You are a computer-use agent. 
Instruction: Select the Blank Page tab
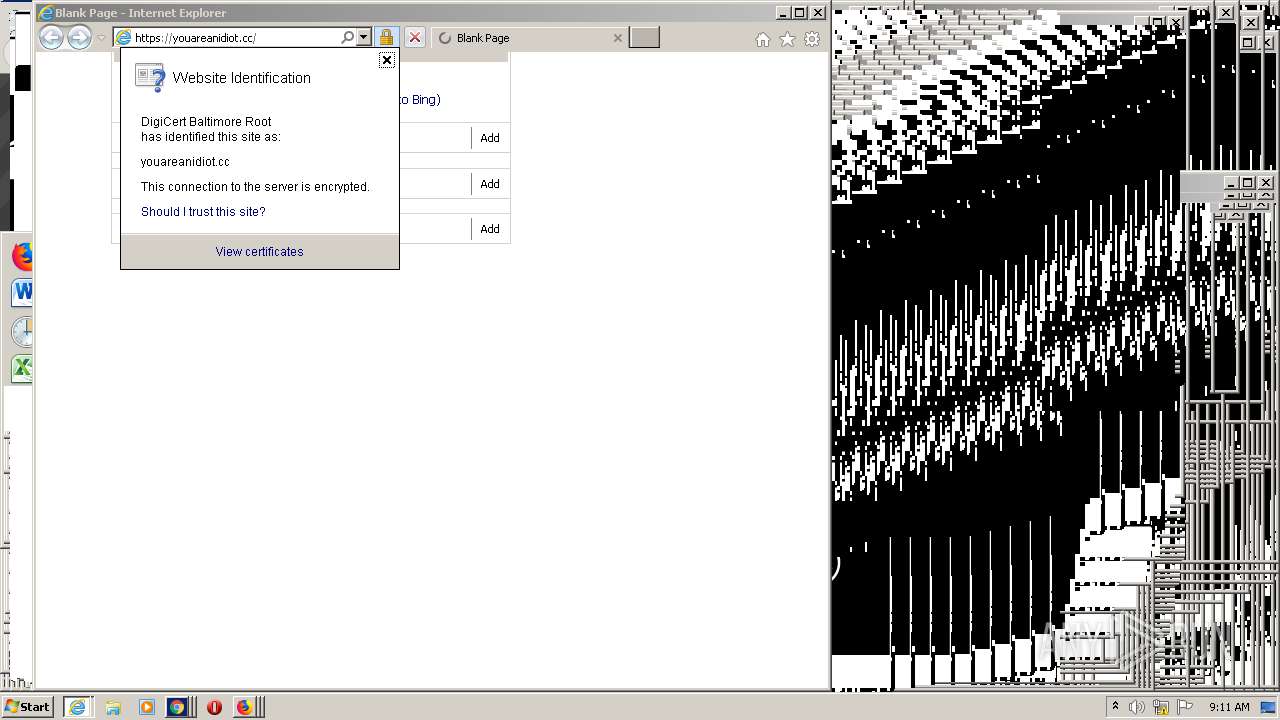[530, 38]
